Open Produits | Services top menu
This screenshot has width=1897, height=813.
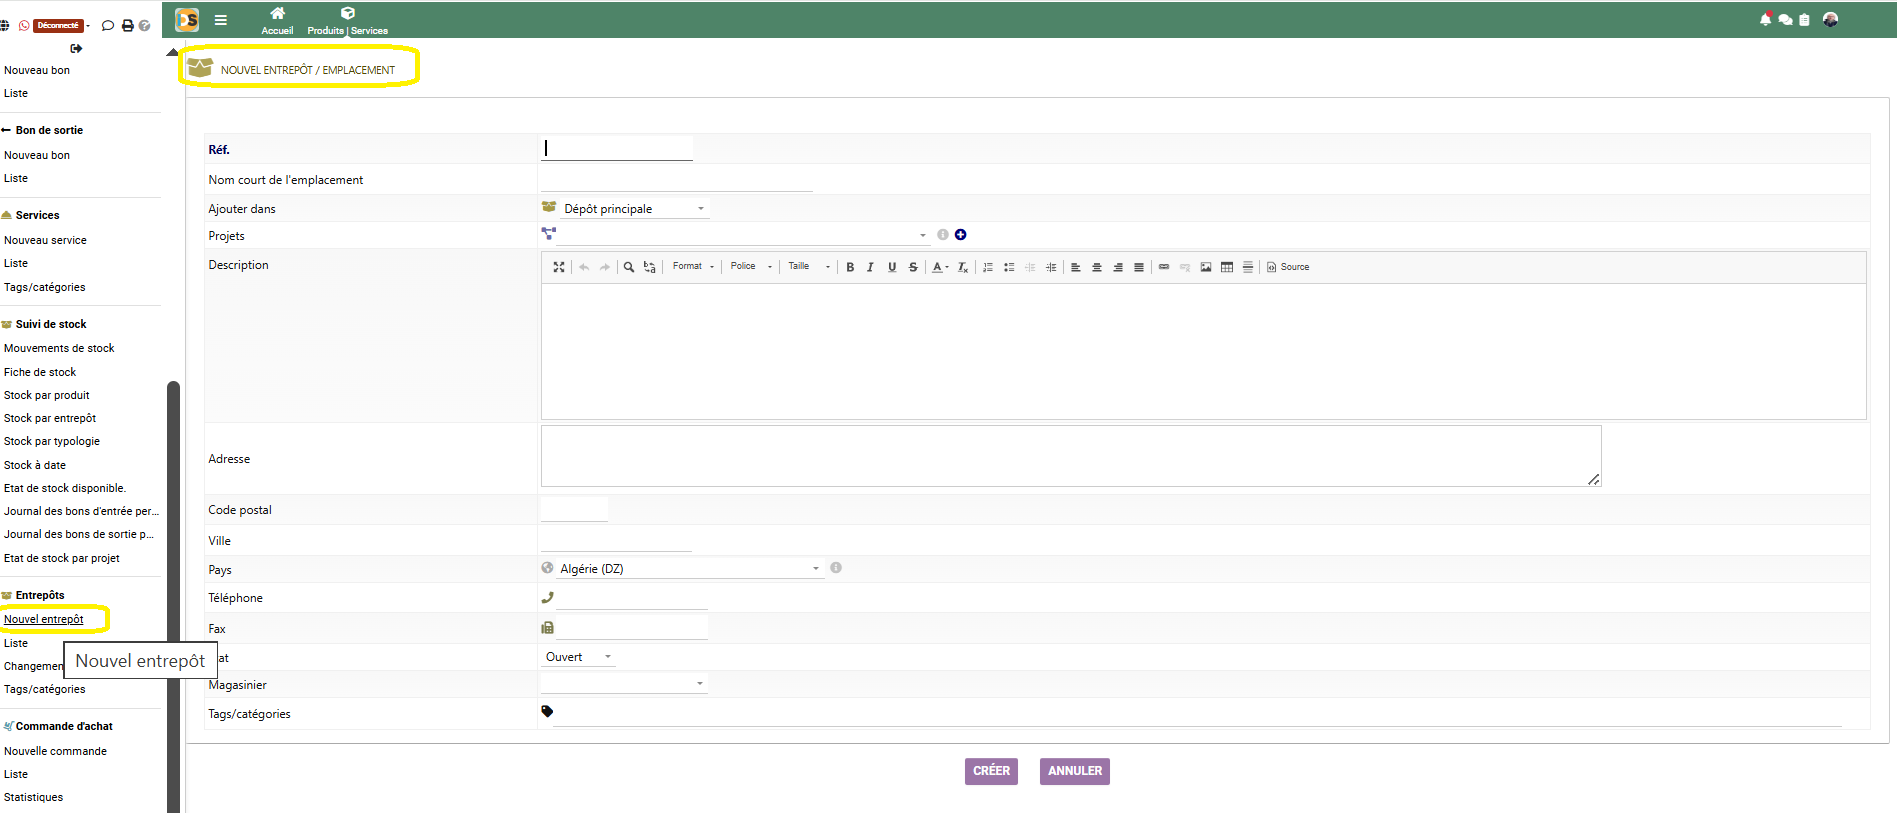347,20
